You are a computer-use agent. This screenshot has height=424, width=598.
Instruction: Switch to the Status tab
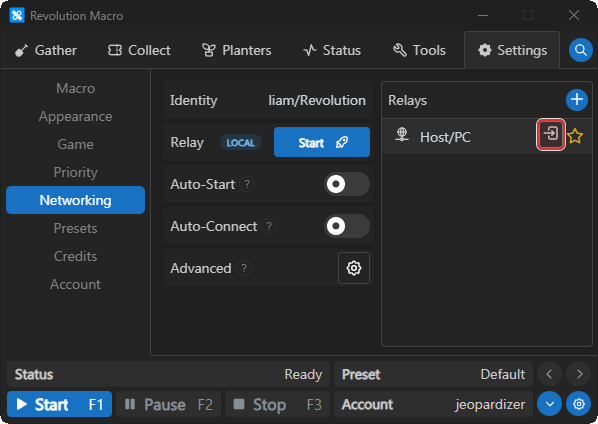pos(332,50)
